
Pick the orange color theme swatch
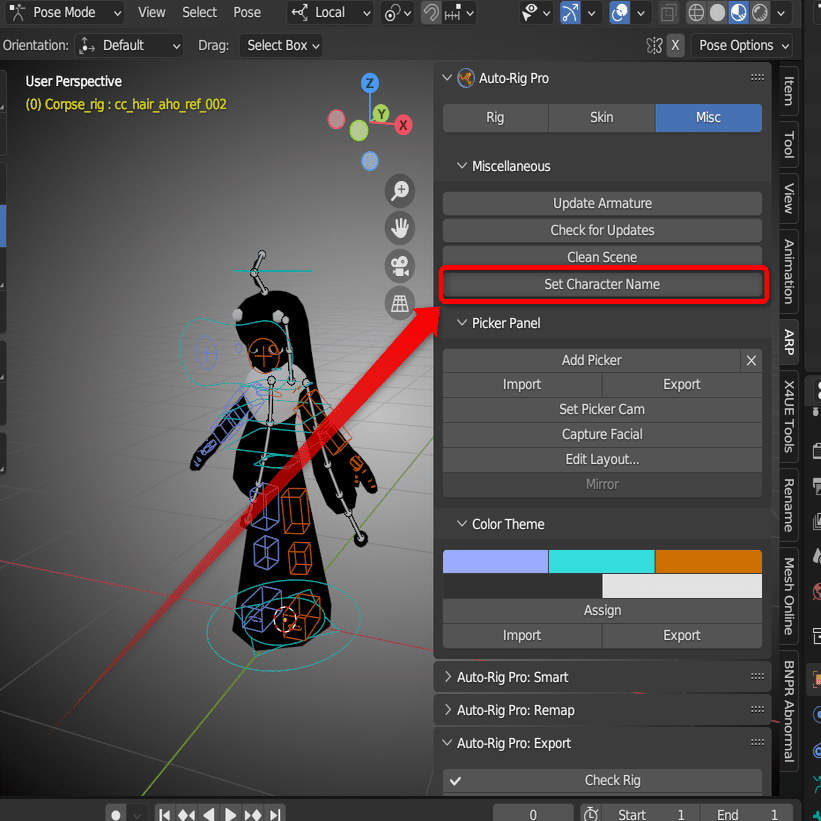click(x=708, y=561)
